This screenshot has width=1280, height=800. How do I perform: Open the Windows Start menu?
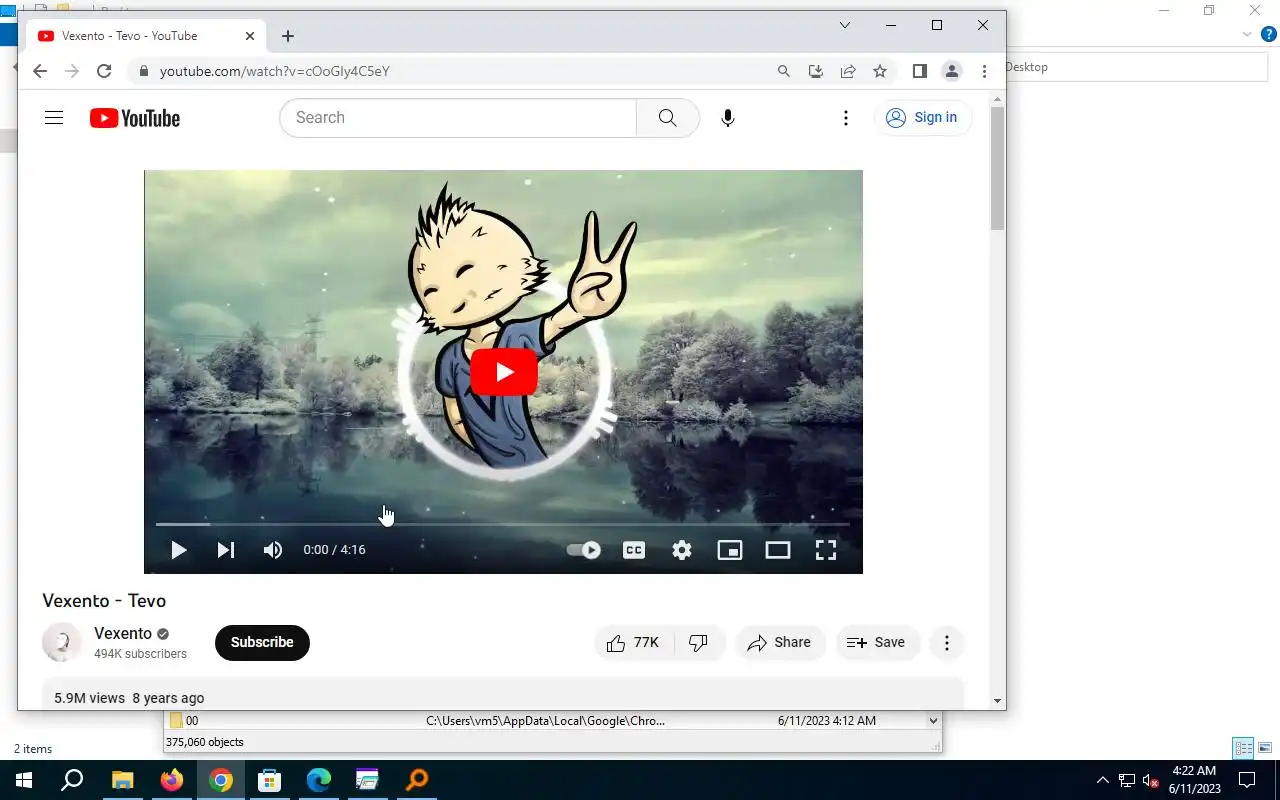24,780
